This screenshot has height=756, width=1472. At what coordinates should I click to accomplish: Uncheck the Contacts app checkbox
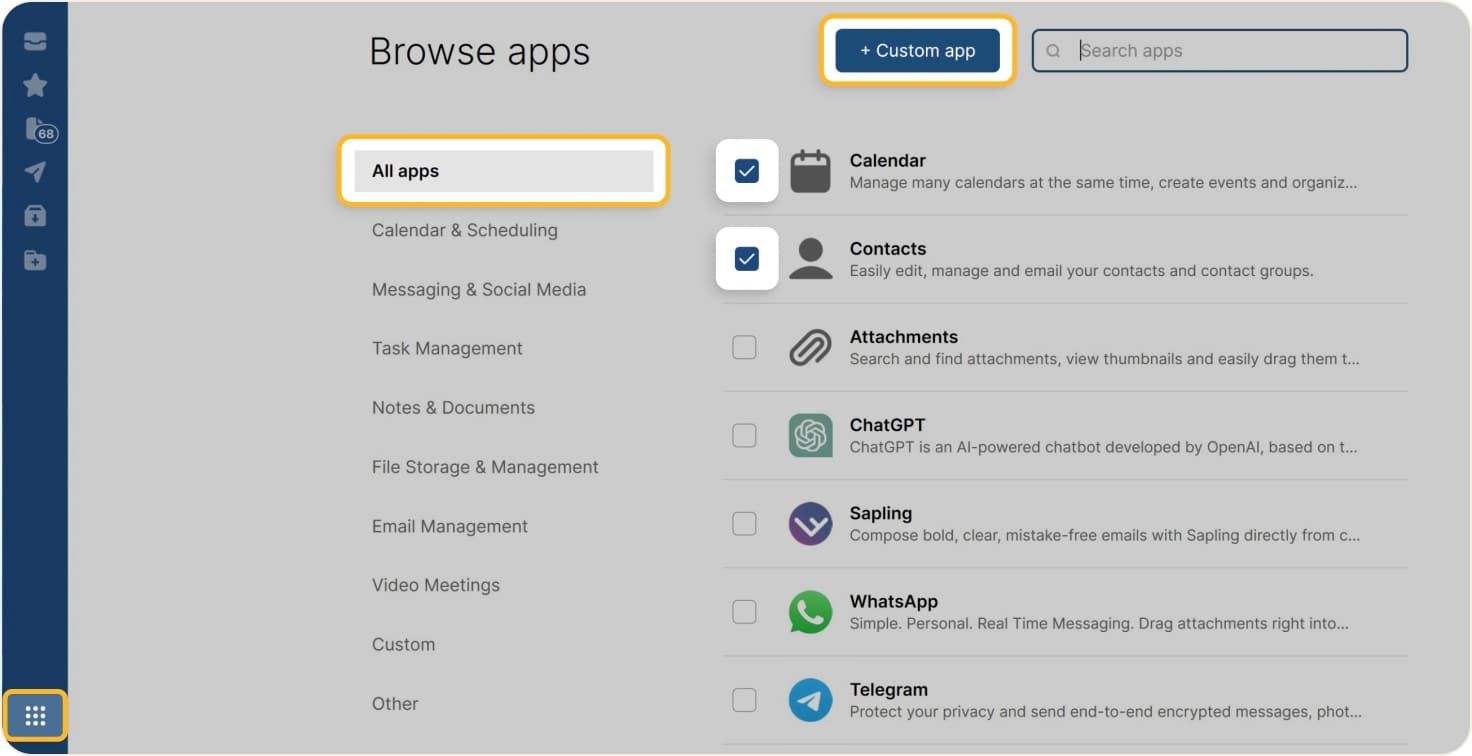[746, 259]
